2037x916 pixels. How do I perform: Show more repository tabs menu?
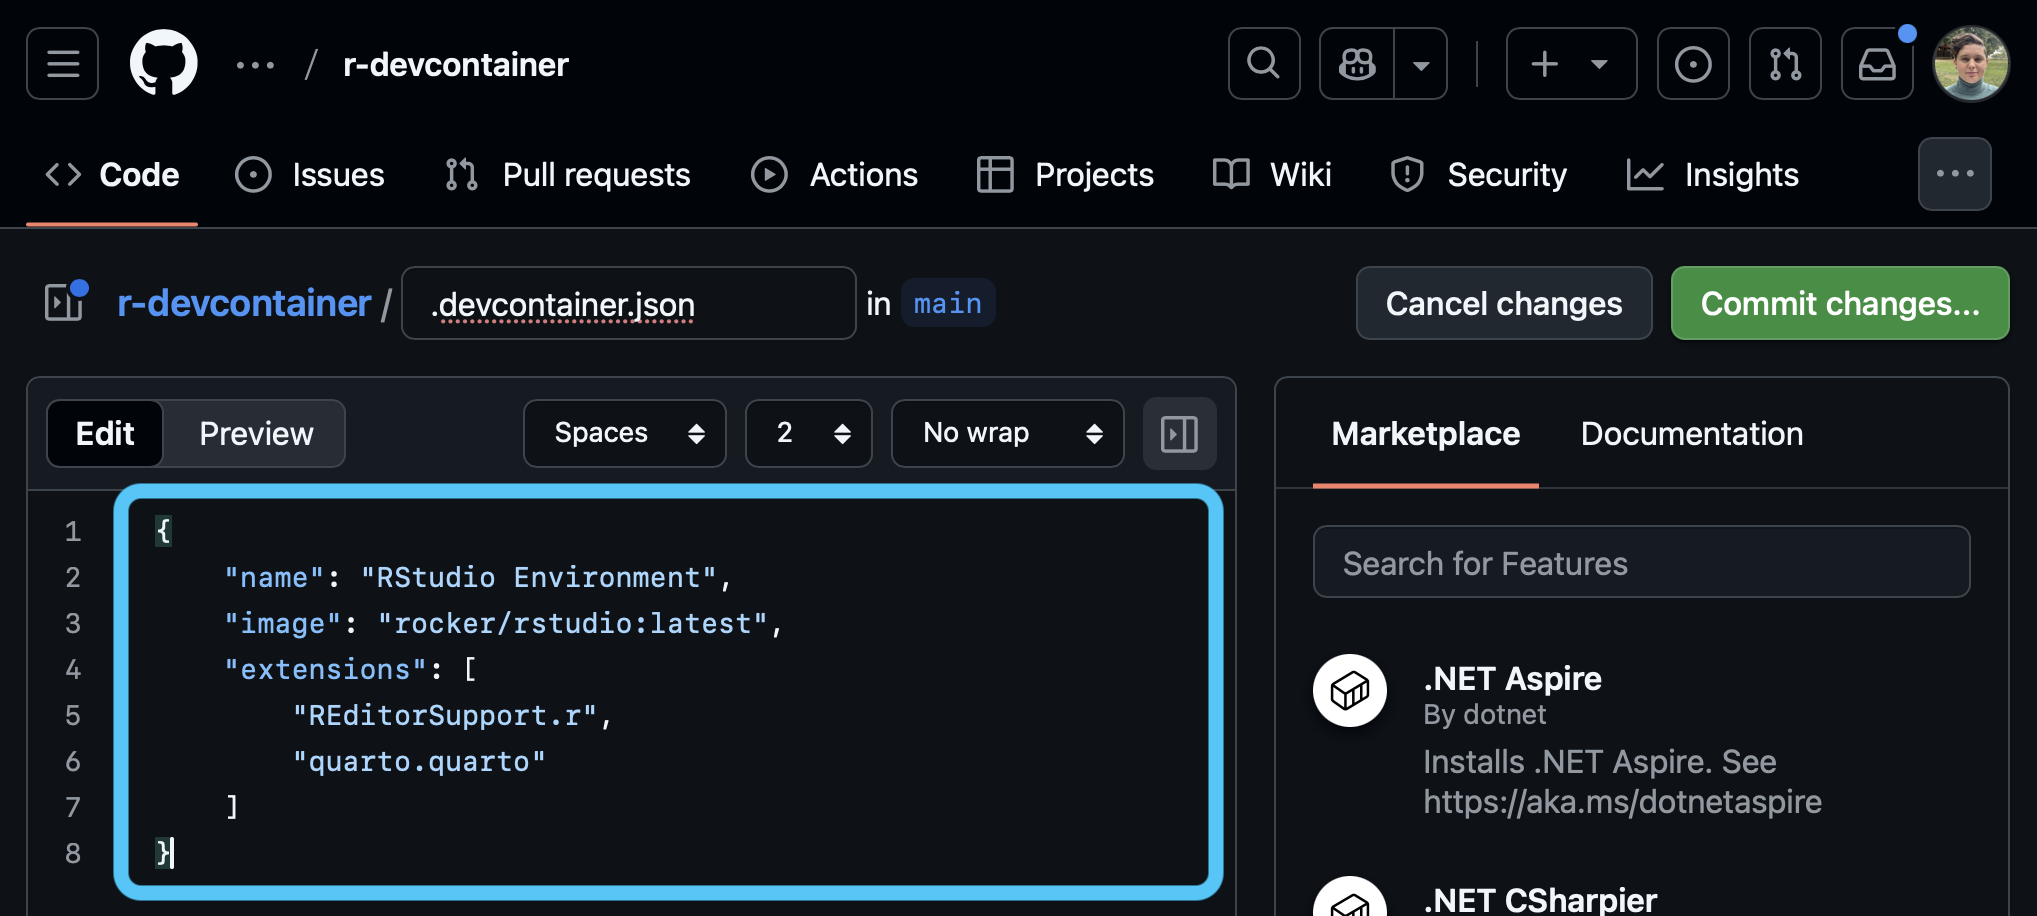click(x=1955, y=174)
